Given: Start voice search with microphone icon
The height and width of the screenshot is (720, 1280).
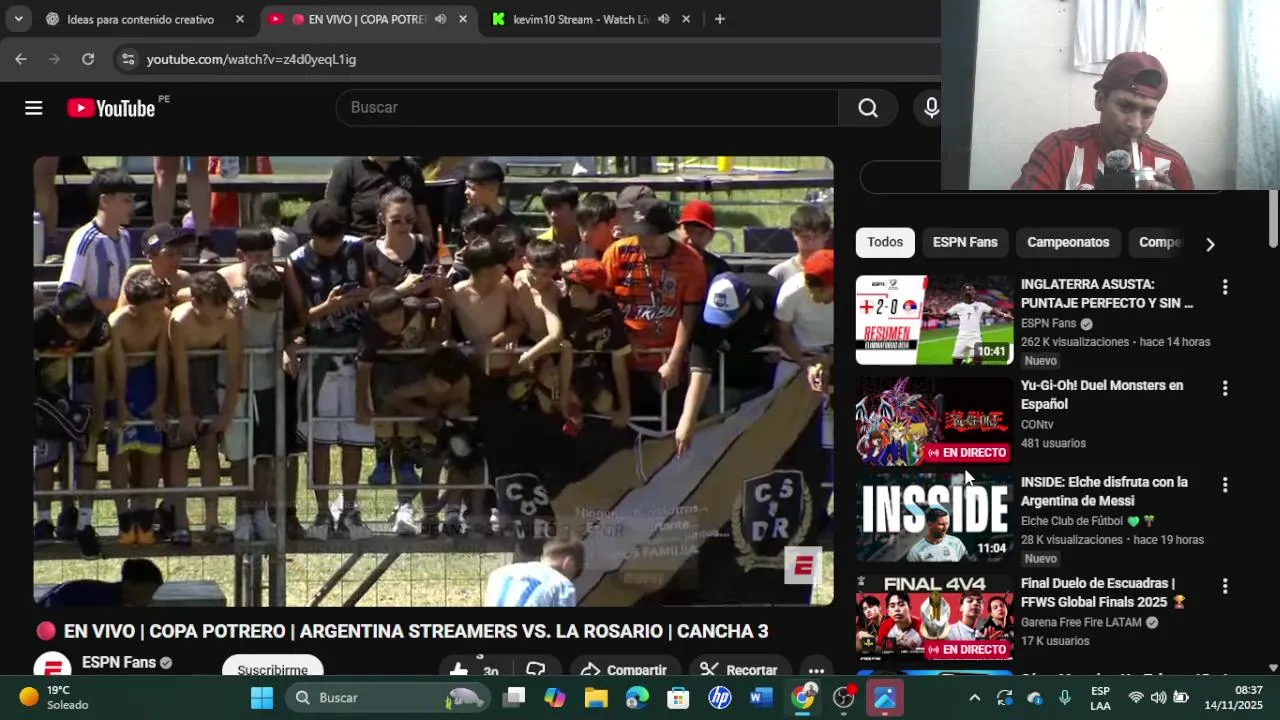Looking at the screenshot, I should point(931,108).
